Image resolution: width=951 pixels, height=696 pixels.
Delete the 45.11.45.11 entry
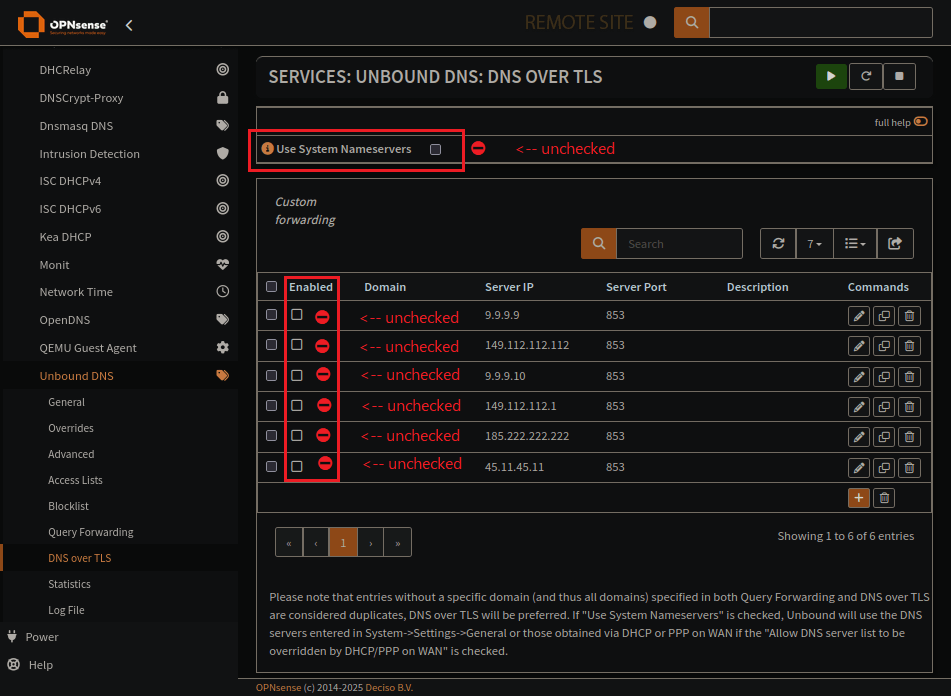pos(909,467)
